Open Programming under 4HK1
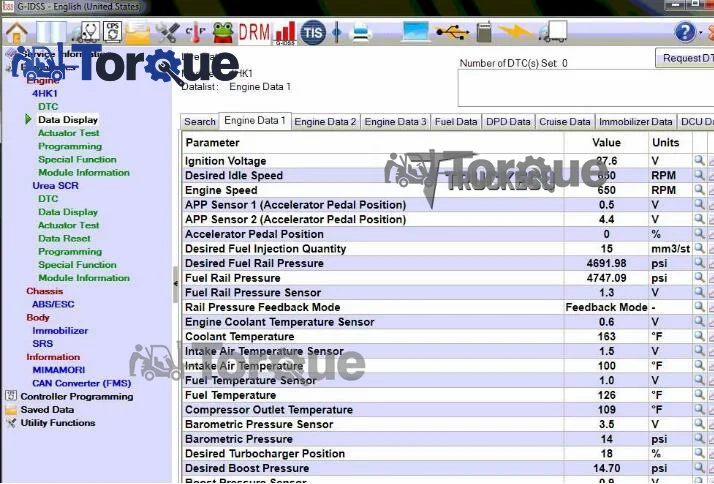Screen dimensions: 714x484 click(x=70, y=146)
